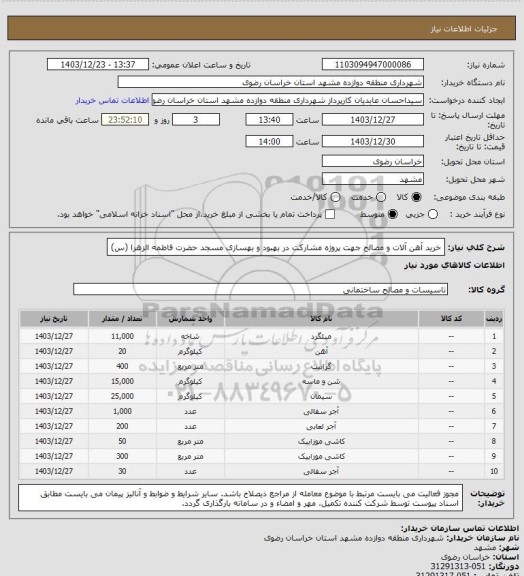Select the میلگرد item name in row 1
524x576 pixels.
322,337
